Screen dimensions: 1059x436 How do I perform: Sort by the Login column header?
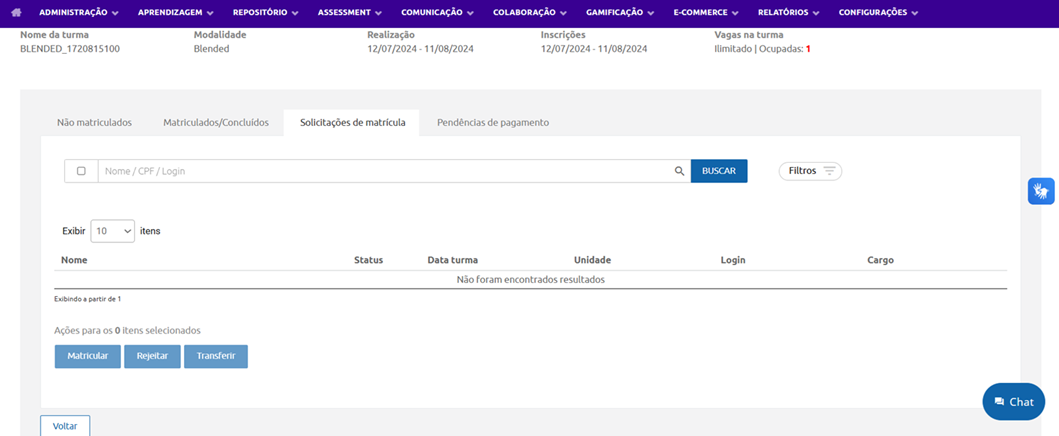click(x=733, y=260)
